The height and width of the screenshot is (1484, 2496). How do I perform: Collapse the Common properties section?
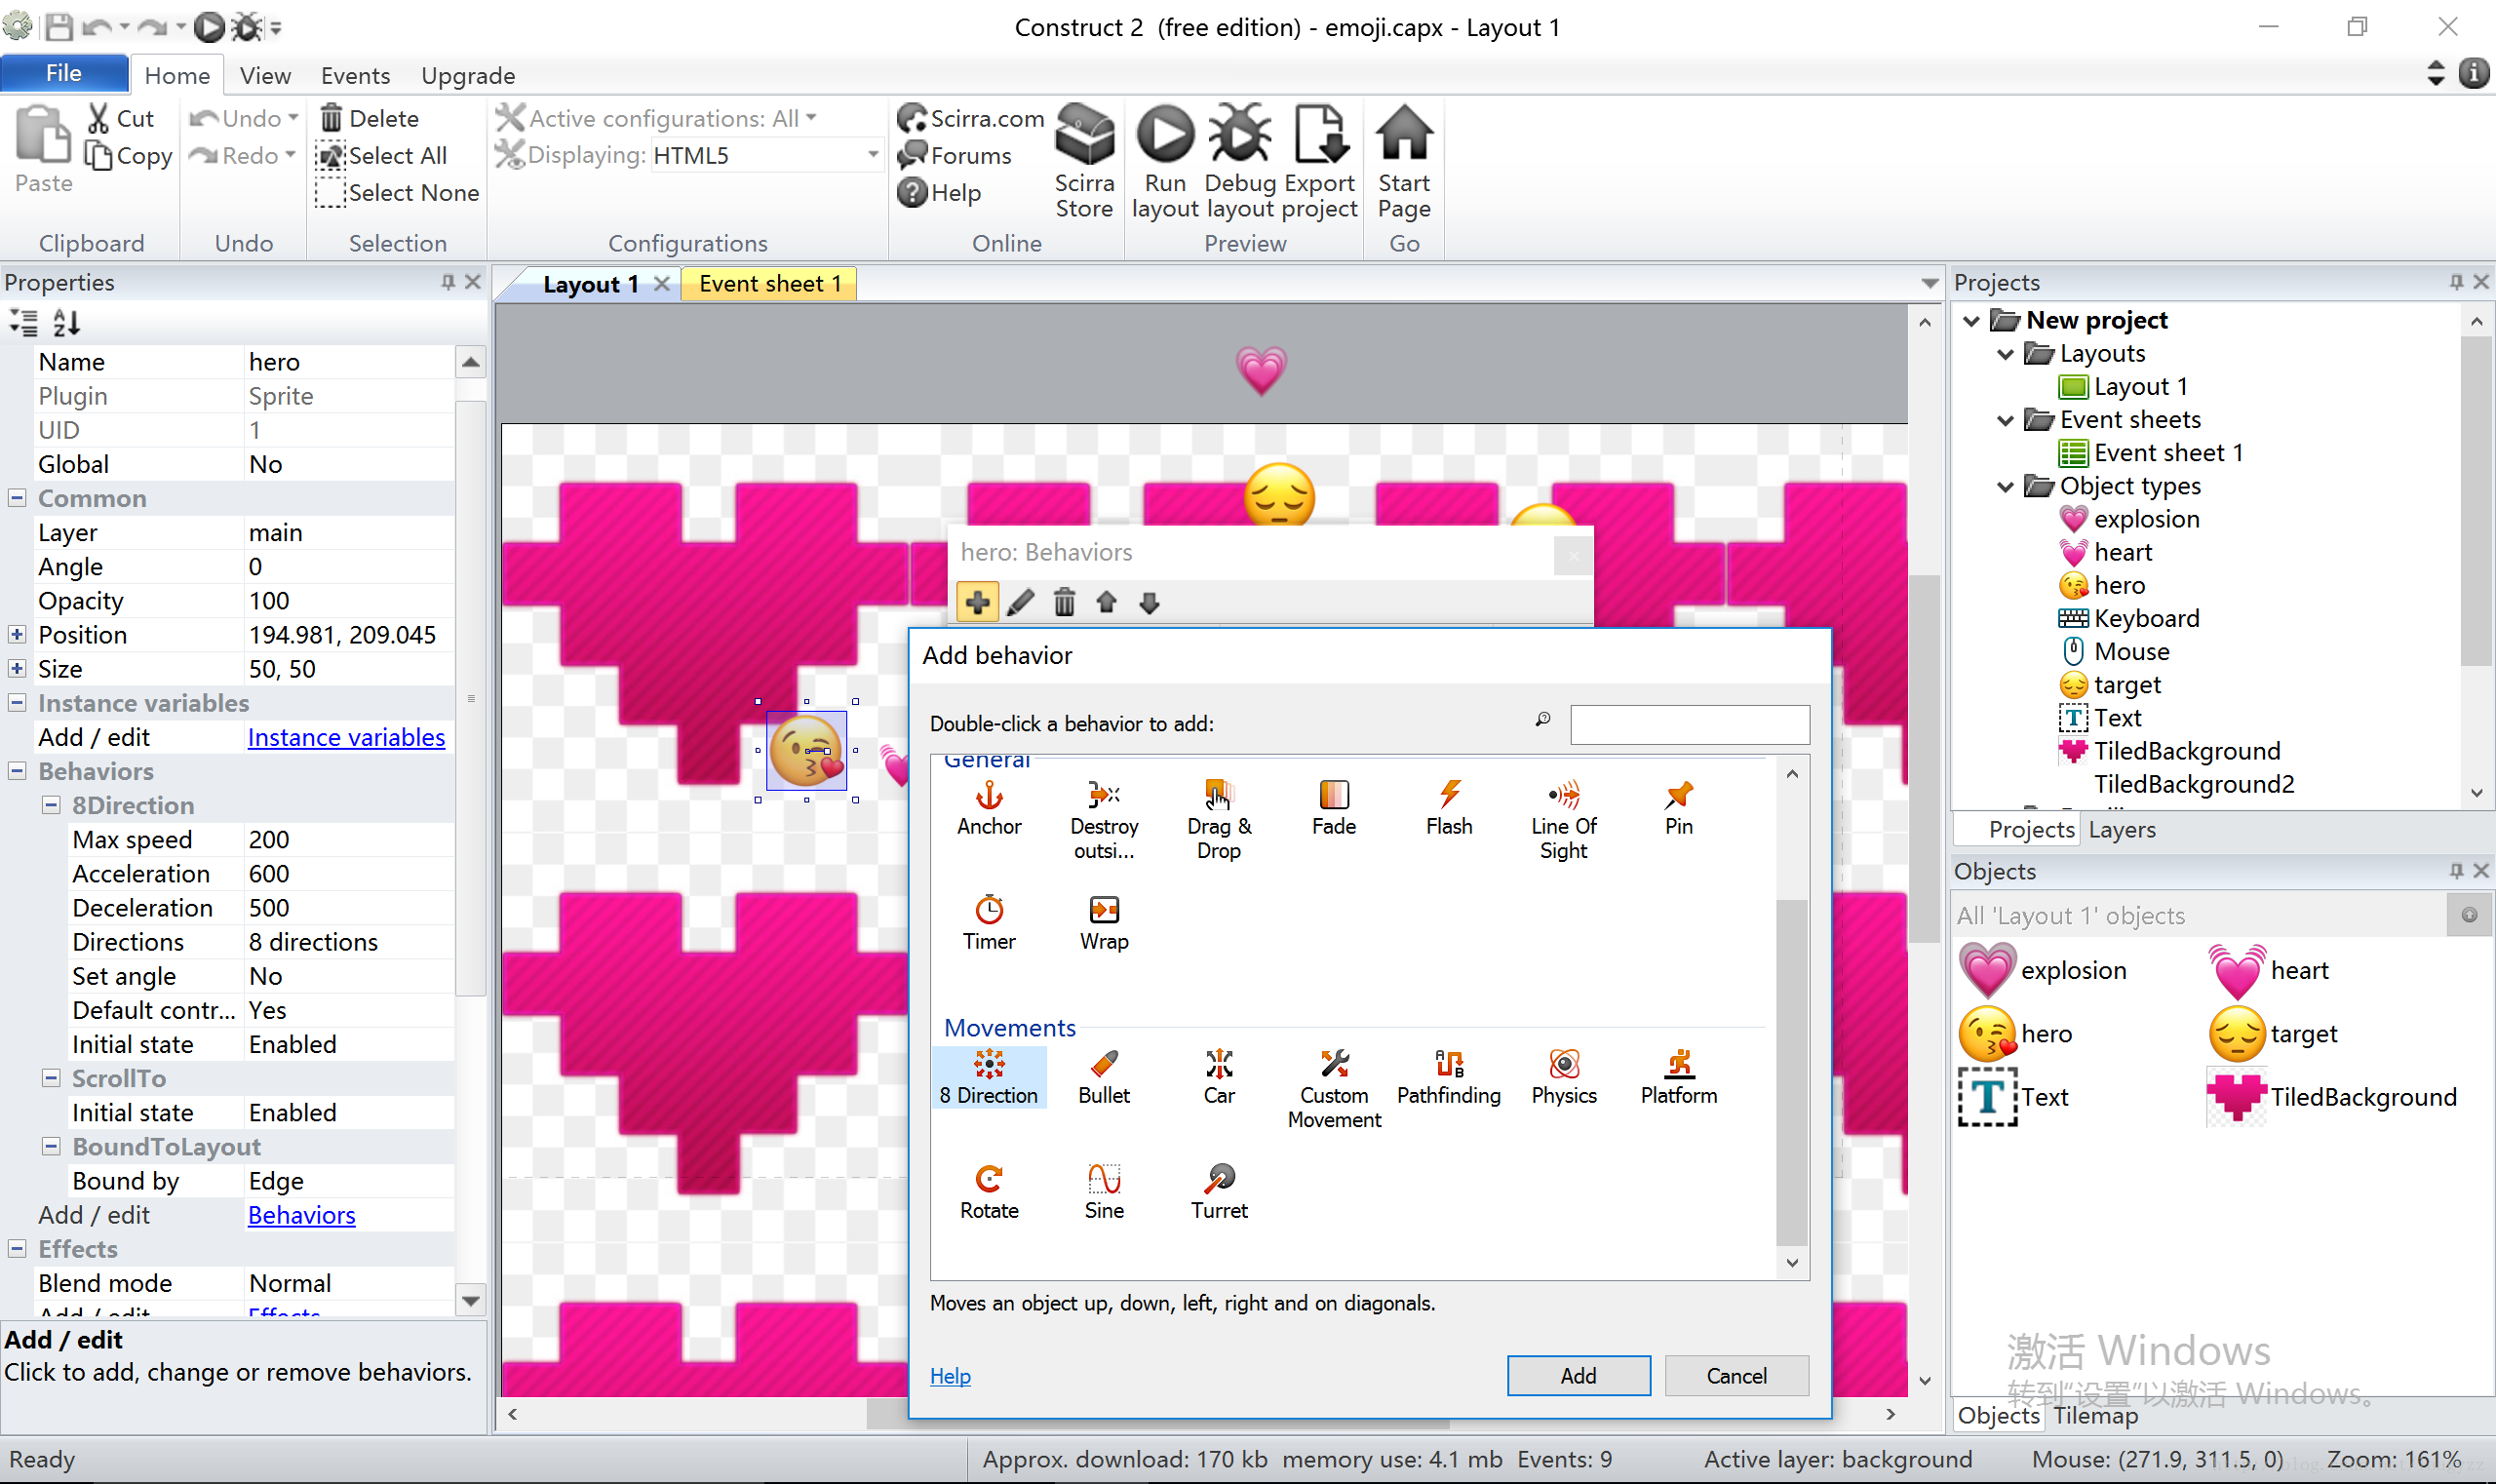click(x=17, y=497)
